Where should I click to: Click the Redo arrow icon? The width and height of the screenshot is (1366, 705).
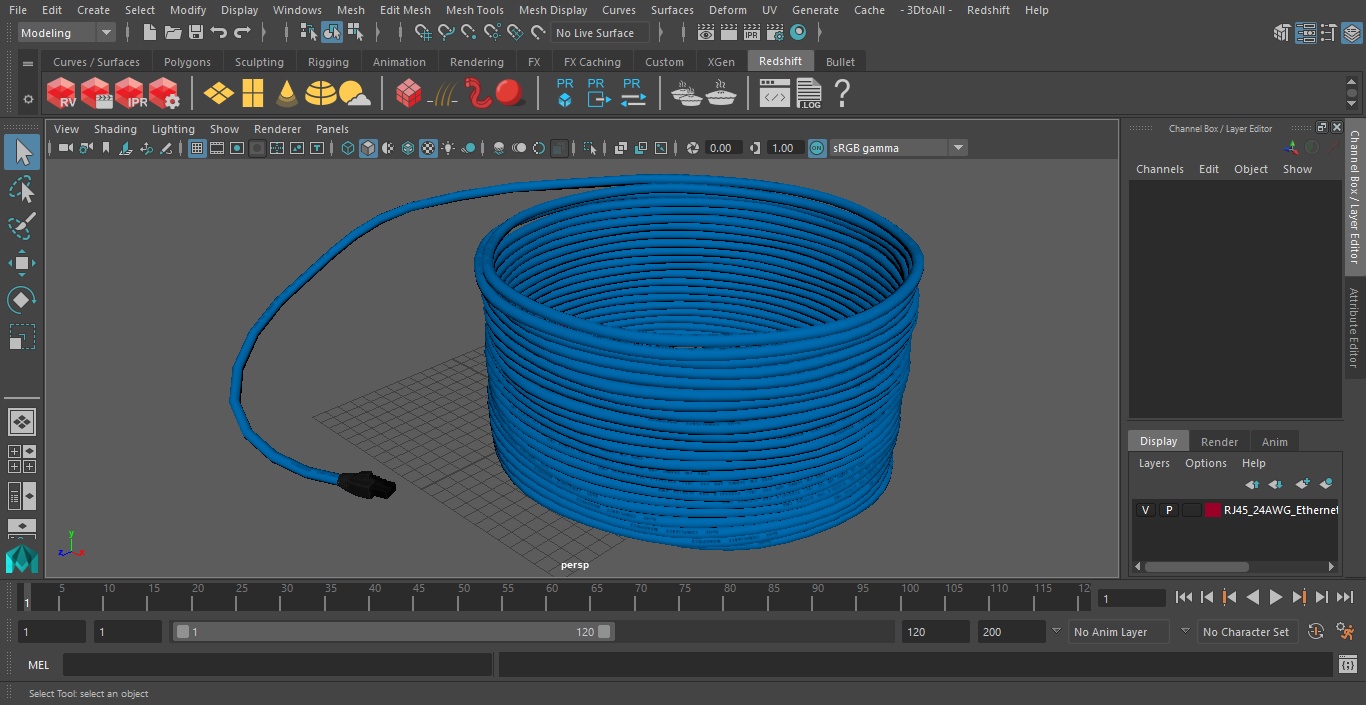pyautogui.click(x=242, y=33)
